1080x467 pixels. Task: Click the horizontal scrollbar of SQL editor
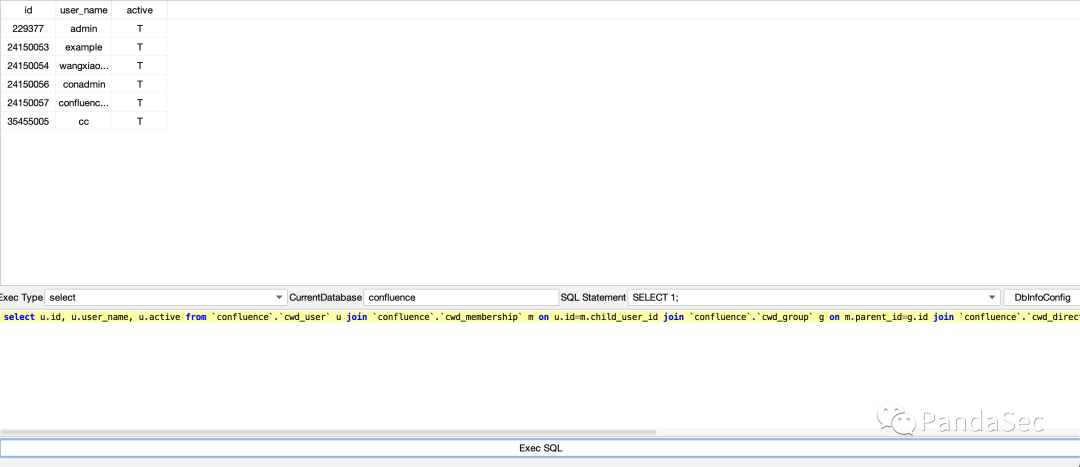click(x=328, y=432)
